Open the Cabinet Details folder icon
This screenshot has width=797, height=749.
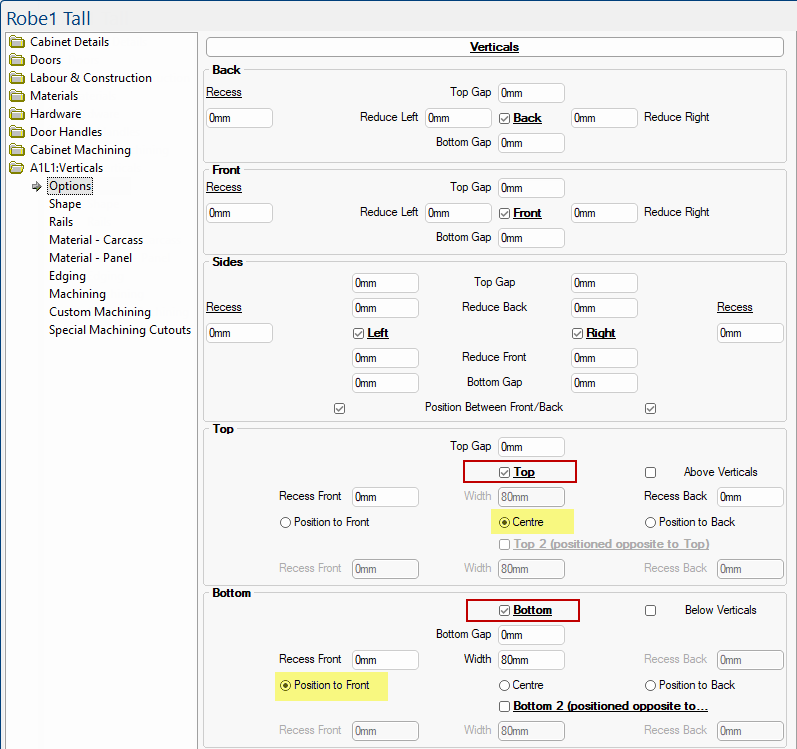click(x=17, y=42)
